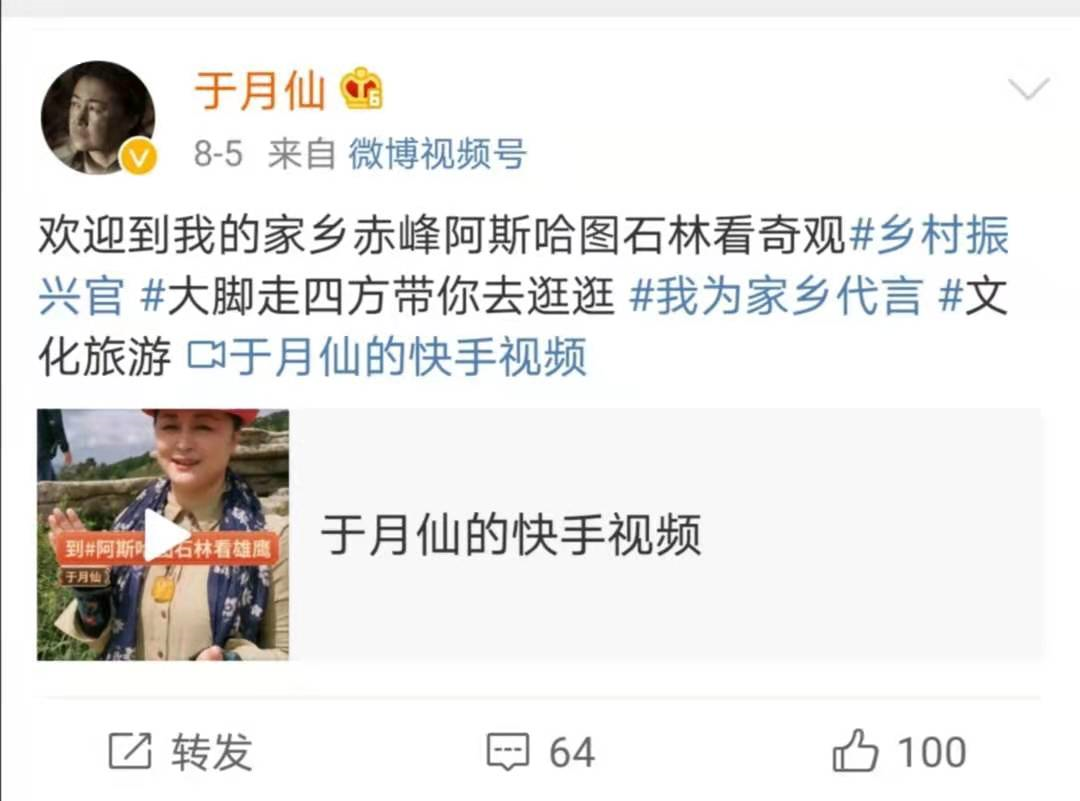The height and width of the screenshot is (801, 1080).
Task: Tap the comment count 64
Action: pos(572,752)
